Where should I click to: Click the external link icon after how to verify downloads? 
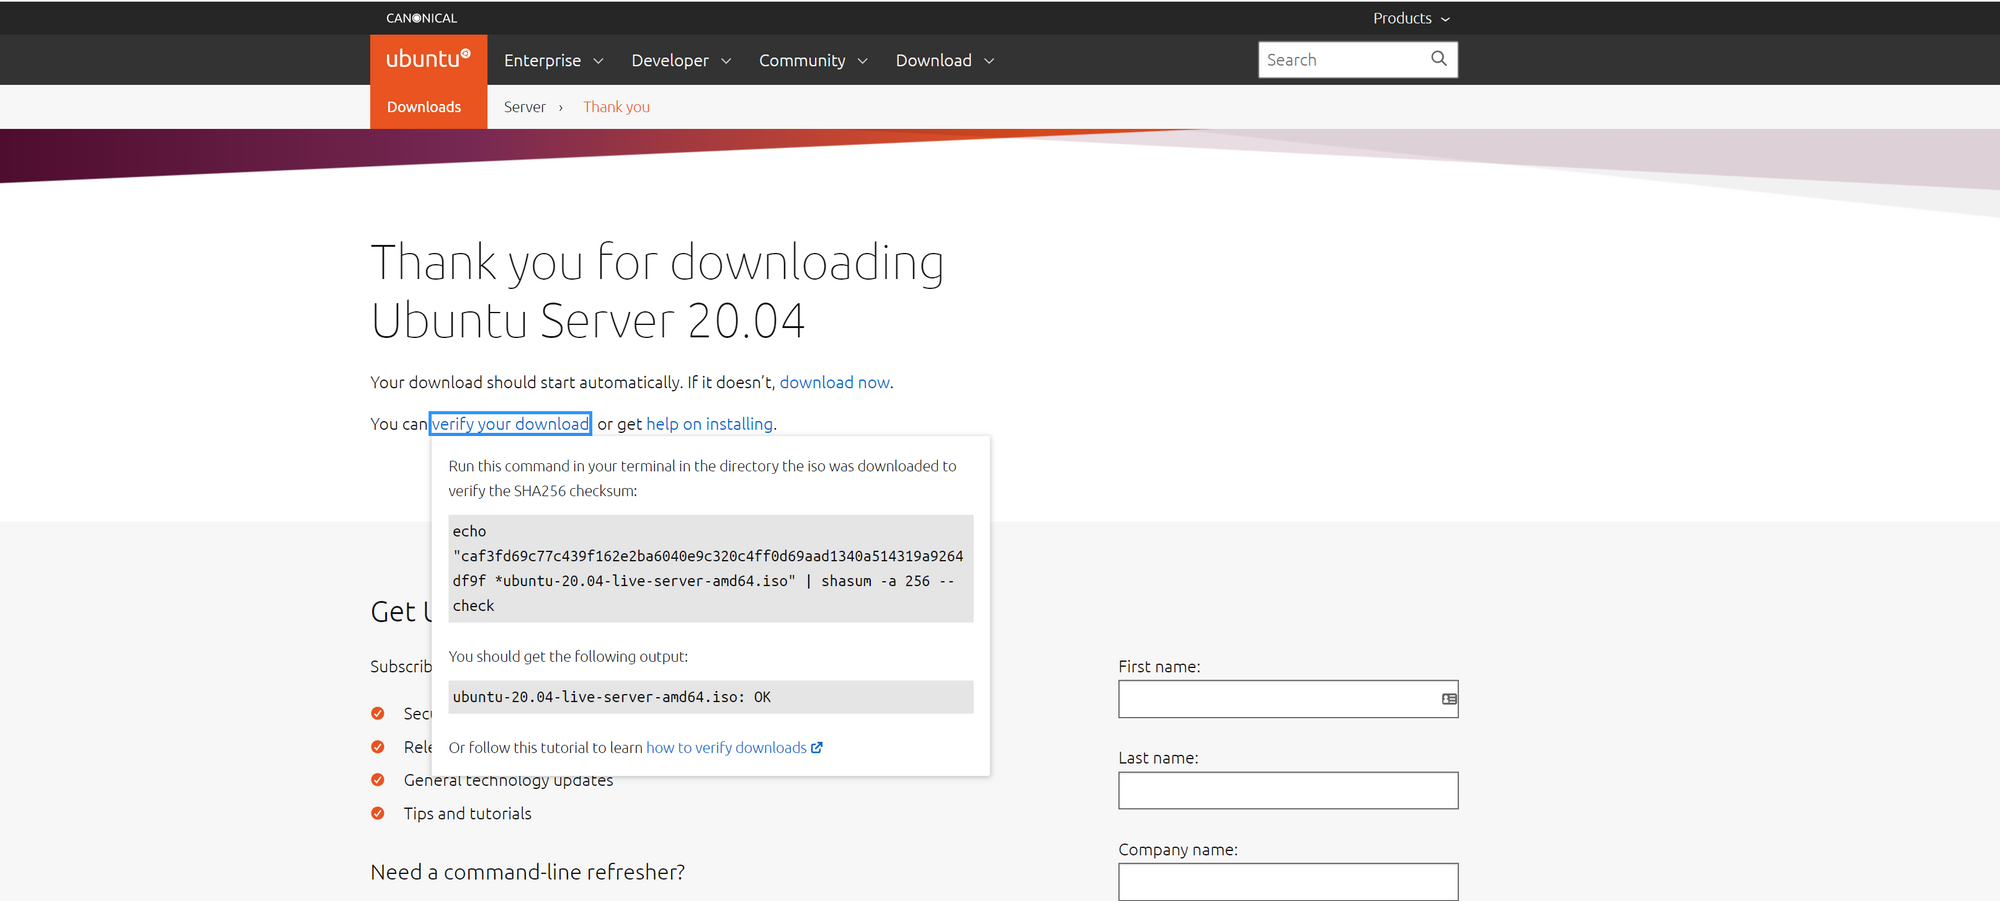pyautogui.click(x=817, y=747)
